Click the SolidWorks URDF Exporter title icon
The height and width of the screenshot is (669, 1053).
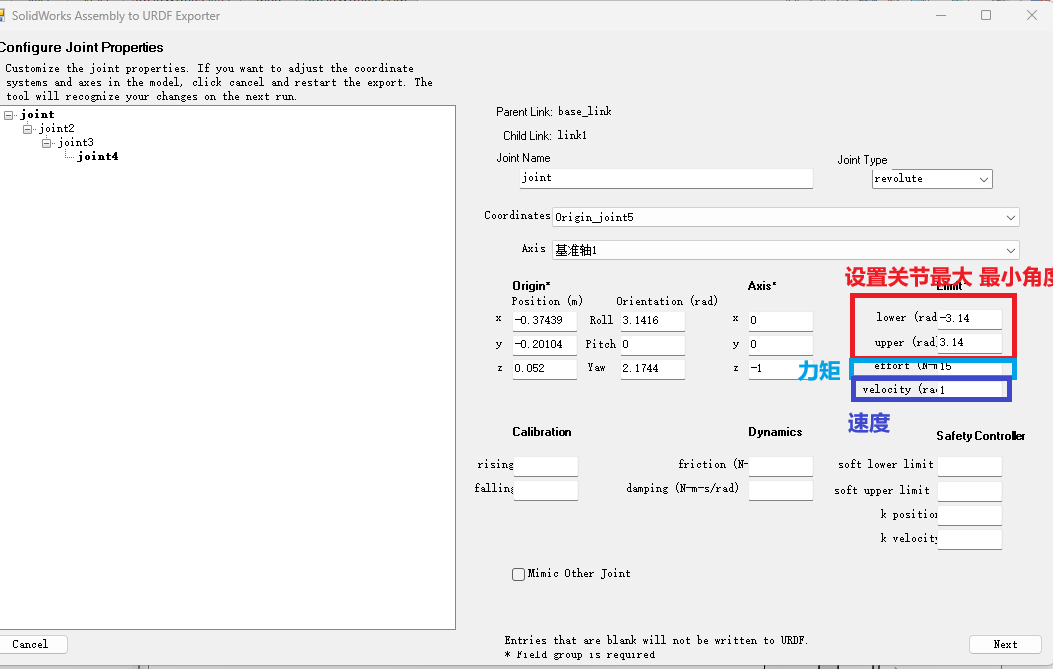coord(2,15)
